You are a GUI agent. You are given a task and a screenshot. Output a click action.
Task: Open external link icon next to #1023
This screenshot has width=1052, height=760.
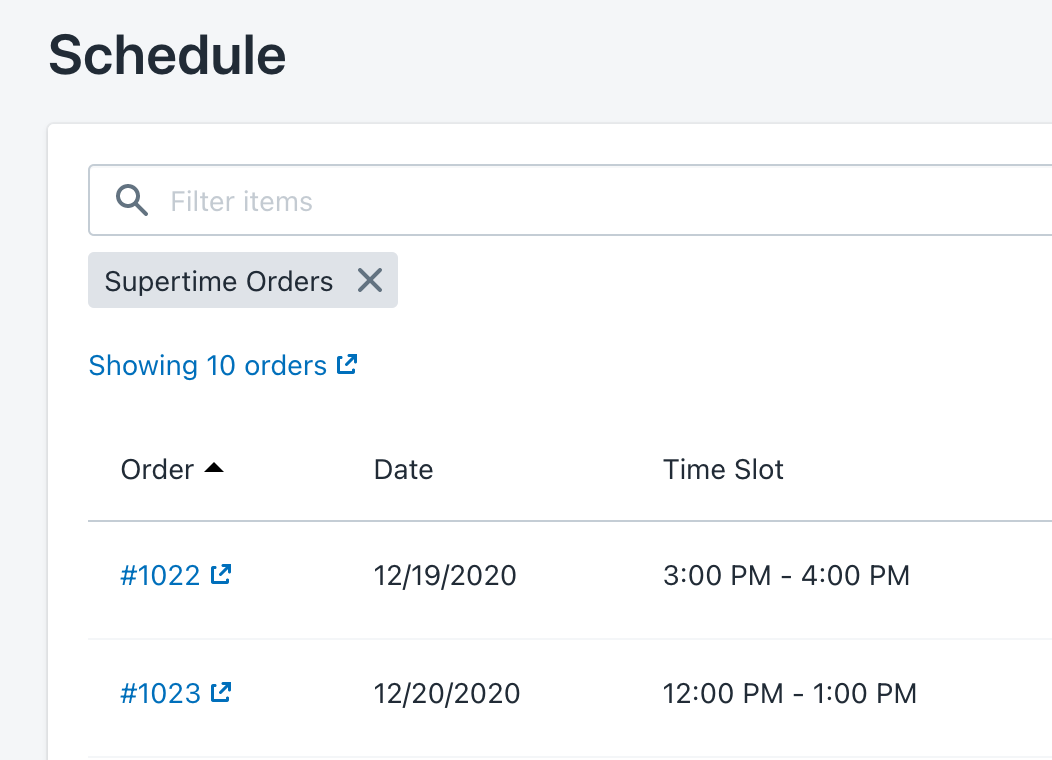pos(222,692)
